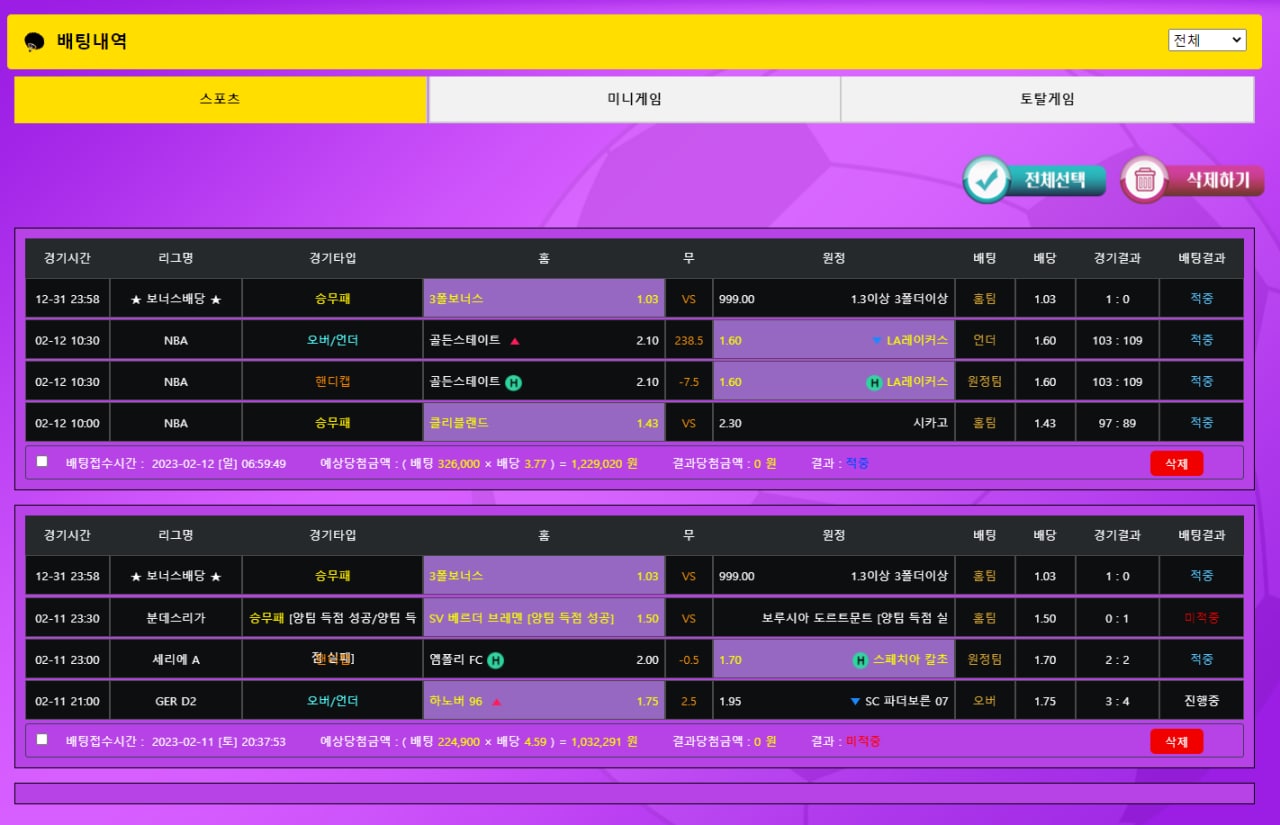The image size is (1280, 825).
Task: Switch to the 미니게임 tab
Action: [634, 99]
